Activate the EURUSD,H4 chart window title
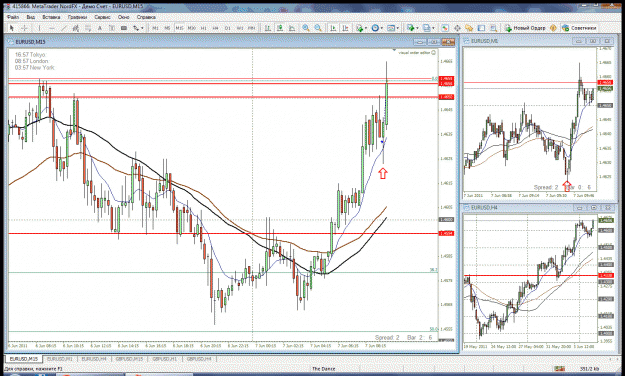 (x=484, y=207)
